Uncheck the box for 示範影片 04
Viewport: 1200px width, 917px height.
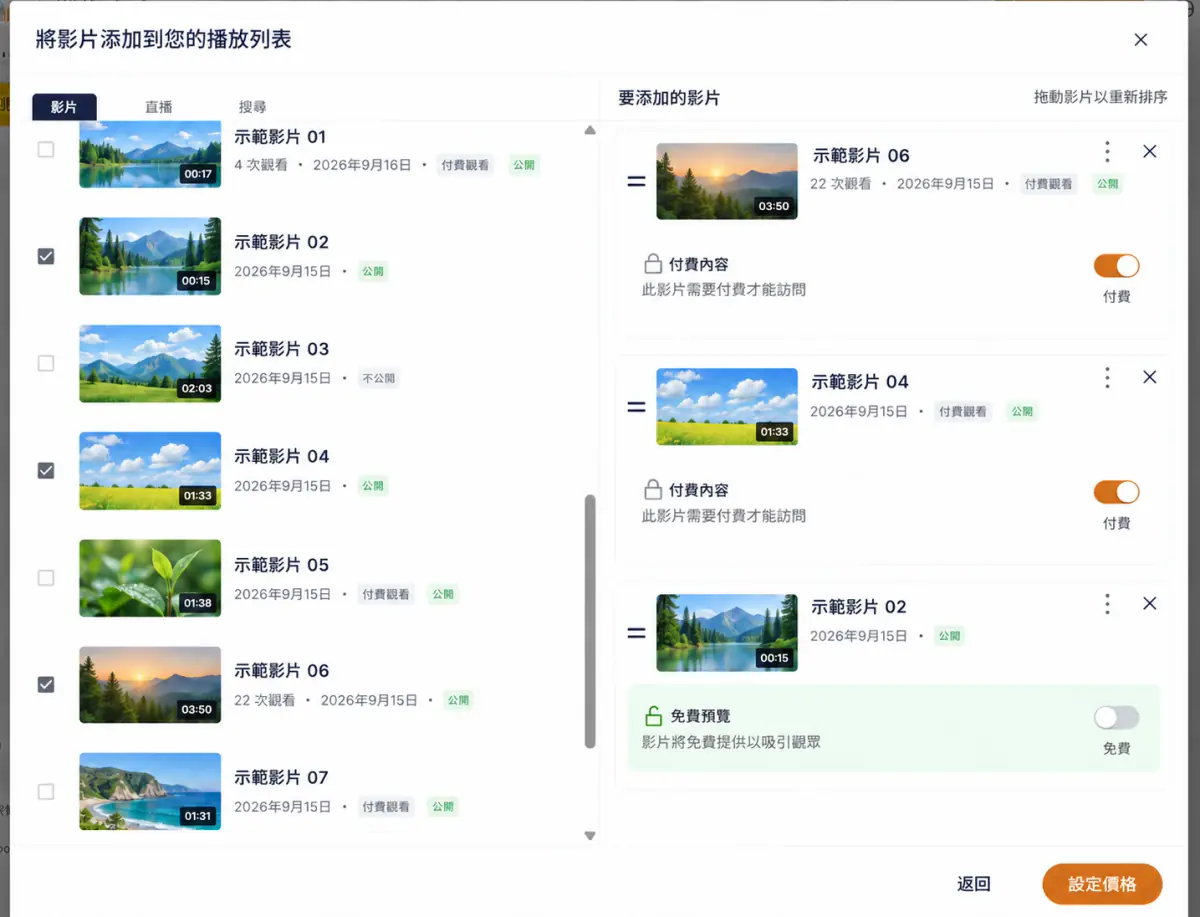(x=46, y=470)
